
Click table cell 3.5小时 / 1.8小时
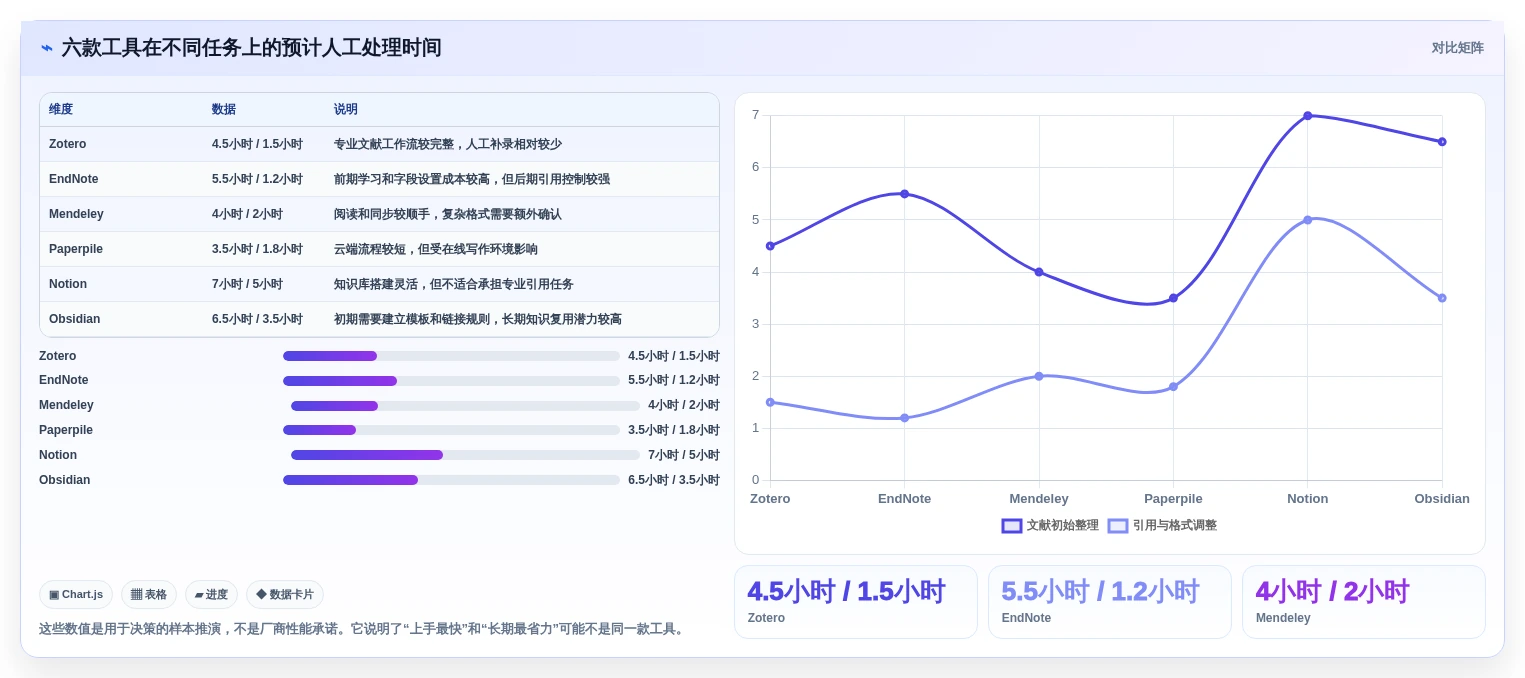coord(257,249)
